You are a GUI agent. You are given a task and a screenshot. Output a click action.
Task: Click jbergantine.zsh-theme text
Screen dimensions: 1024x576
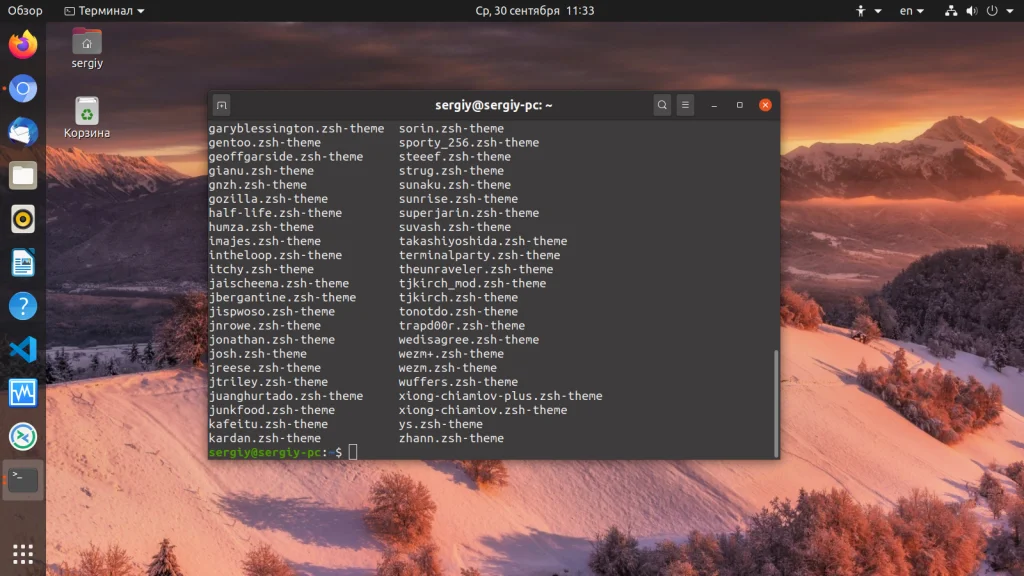coord(283,297)
